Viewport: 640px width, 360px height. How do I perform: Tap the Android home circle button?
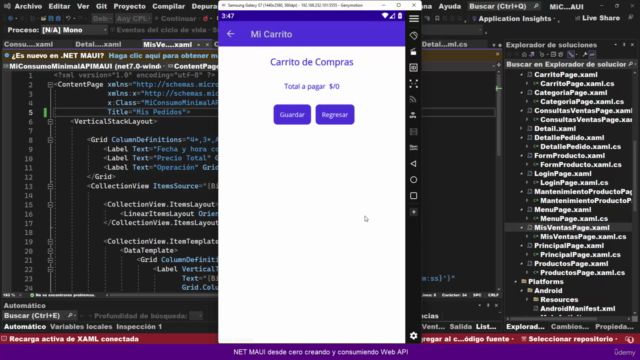click(413, 180)
